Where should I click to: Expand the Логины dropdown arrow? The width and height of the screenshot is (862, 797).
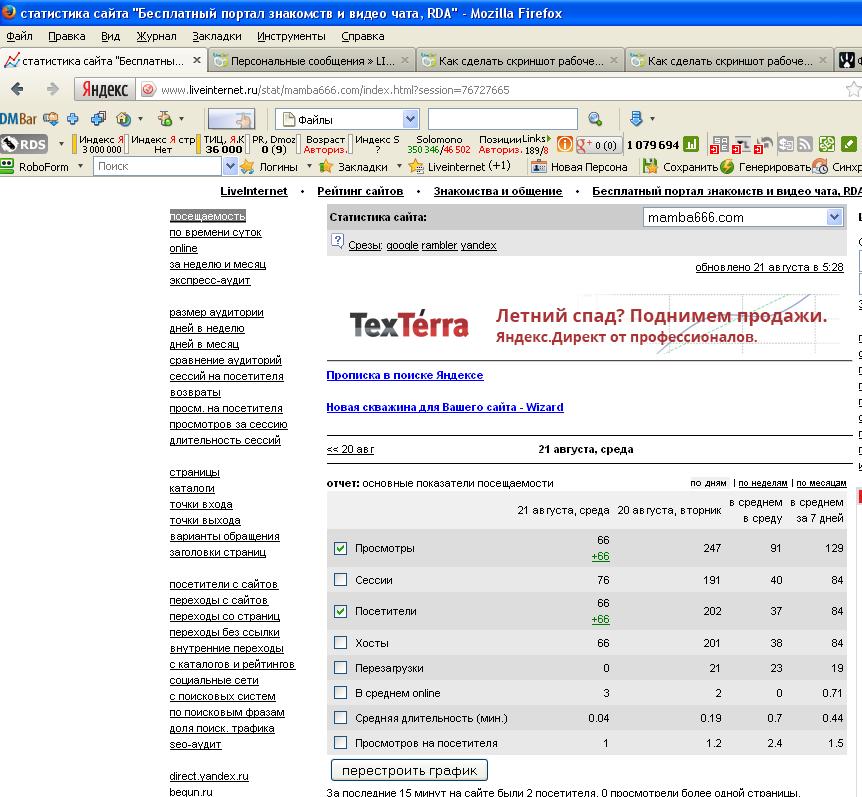click(309, 166)
